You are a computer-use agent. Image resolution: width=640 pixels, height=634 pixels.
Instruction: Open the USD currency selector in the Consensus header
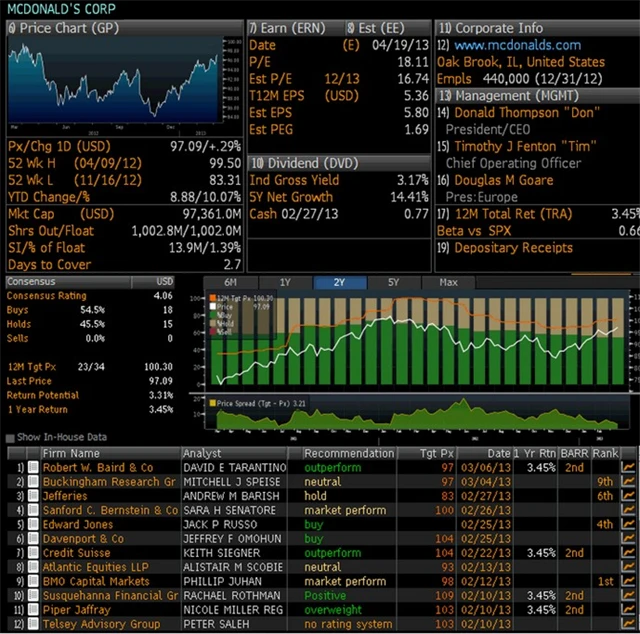click(165, 282)
